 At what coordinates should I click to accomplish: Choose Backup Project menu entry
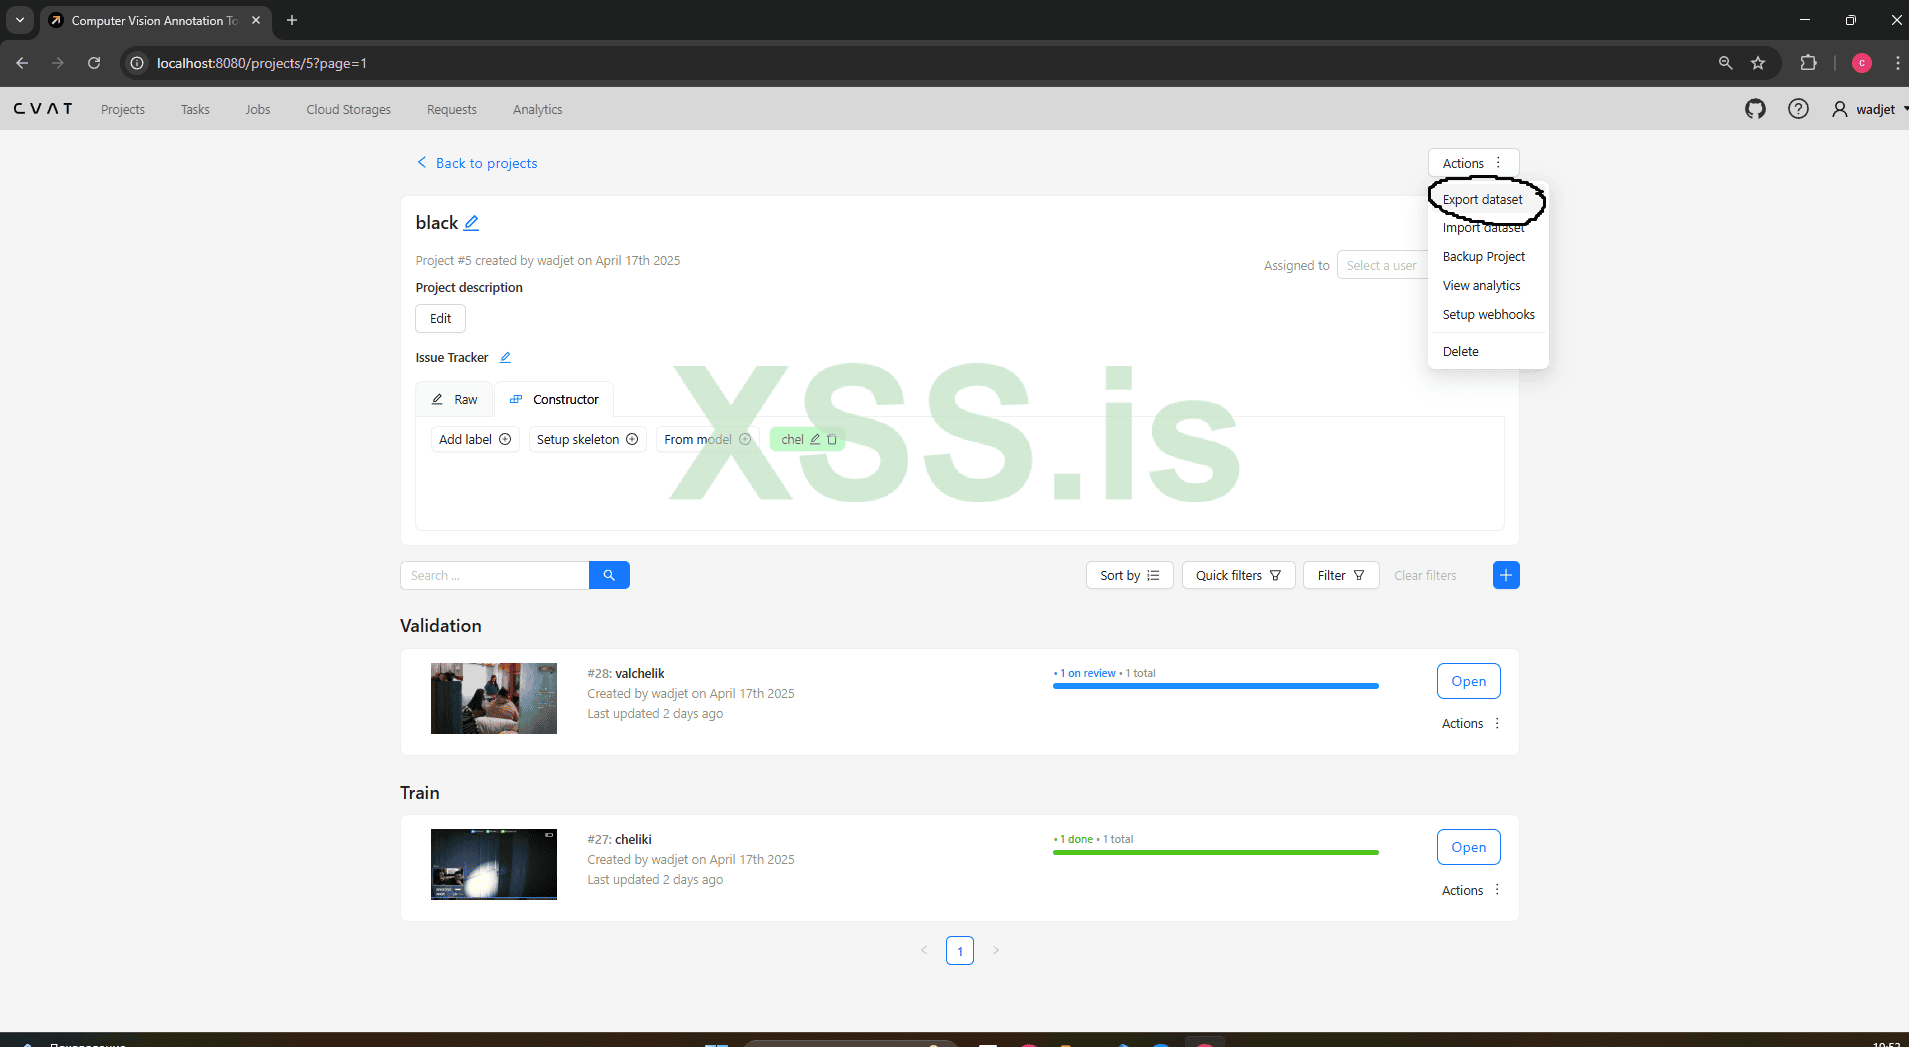click(x=1488, y=257)
